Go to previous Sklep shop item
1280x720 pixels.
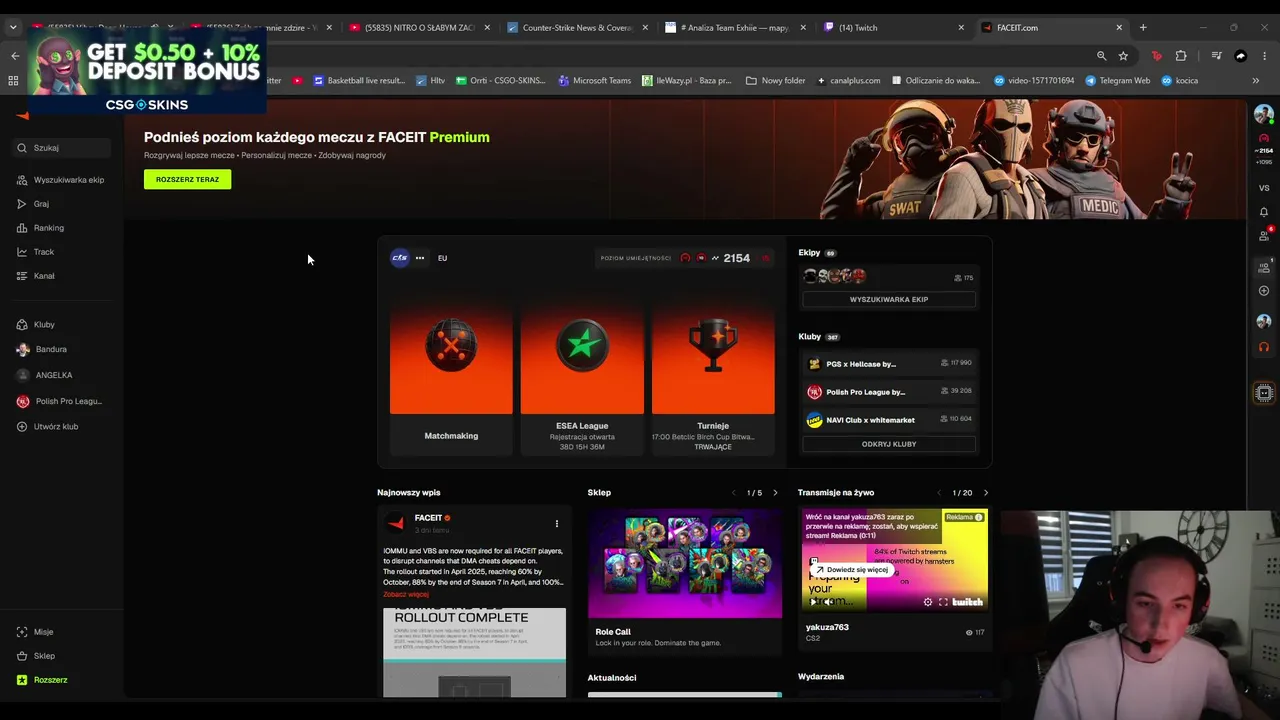coord(733,493)
